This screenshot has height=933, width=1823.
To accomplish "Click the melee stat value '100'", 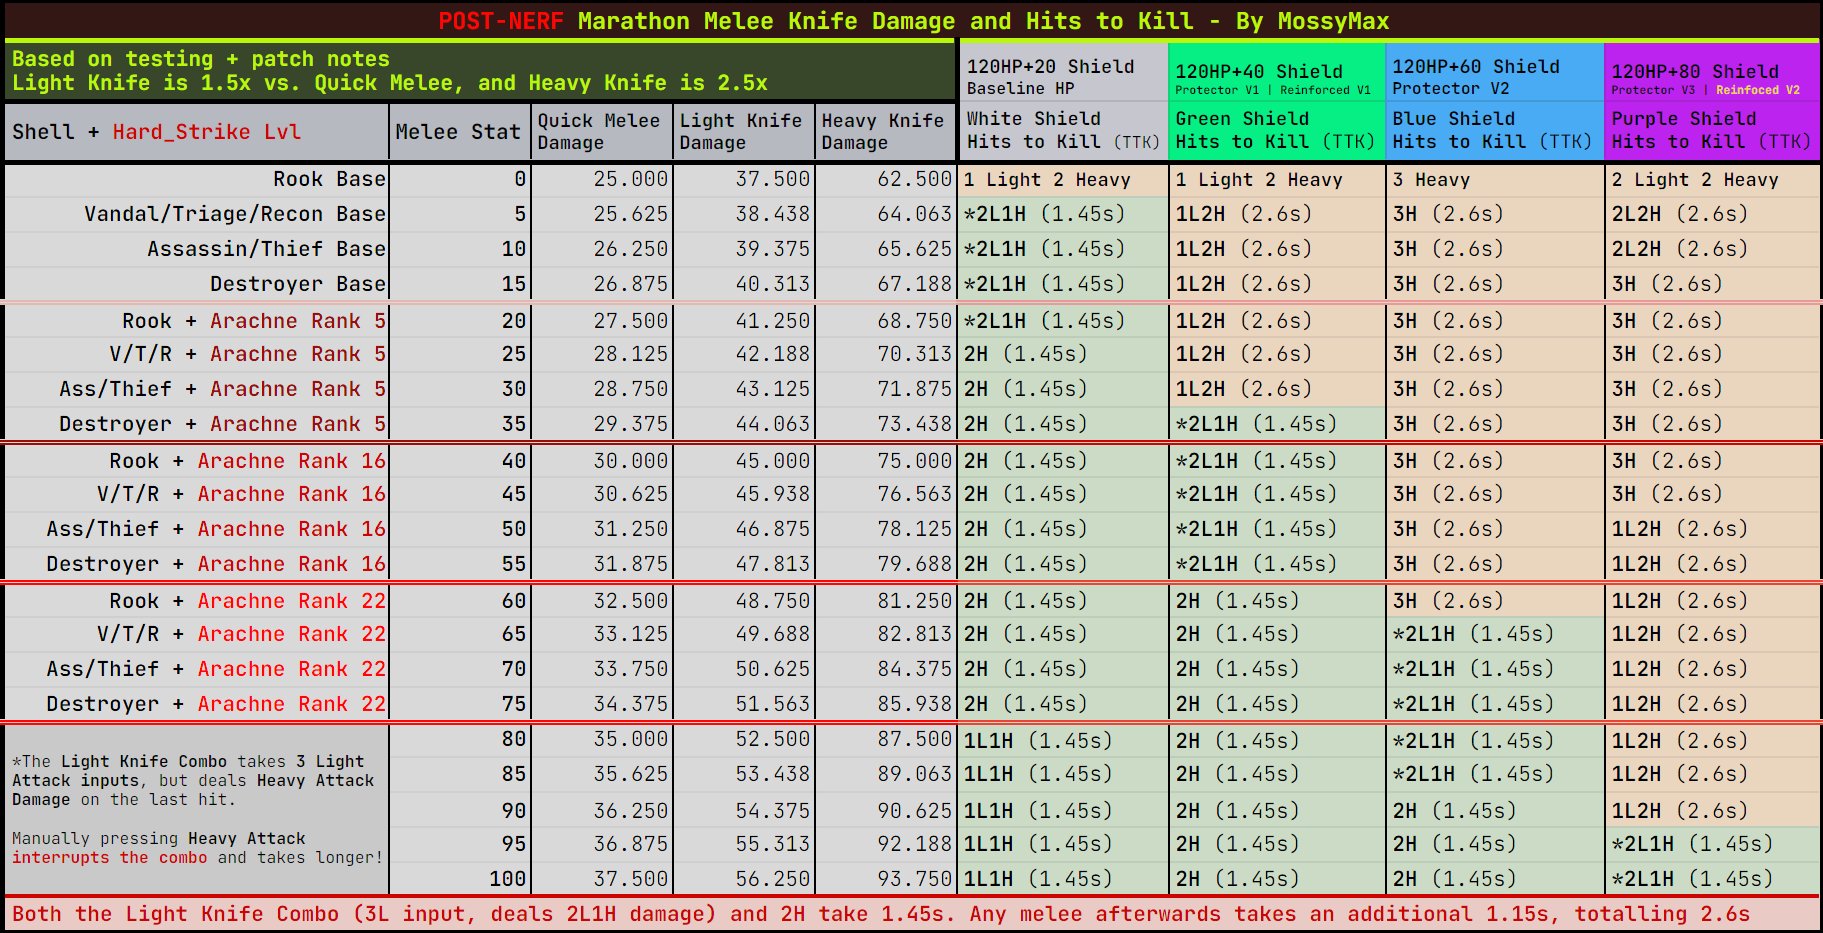I will click(x=508, y=879).
